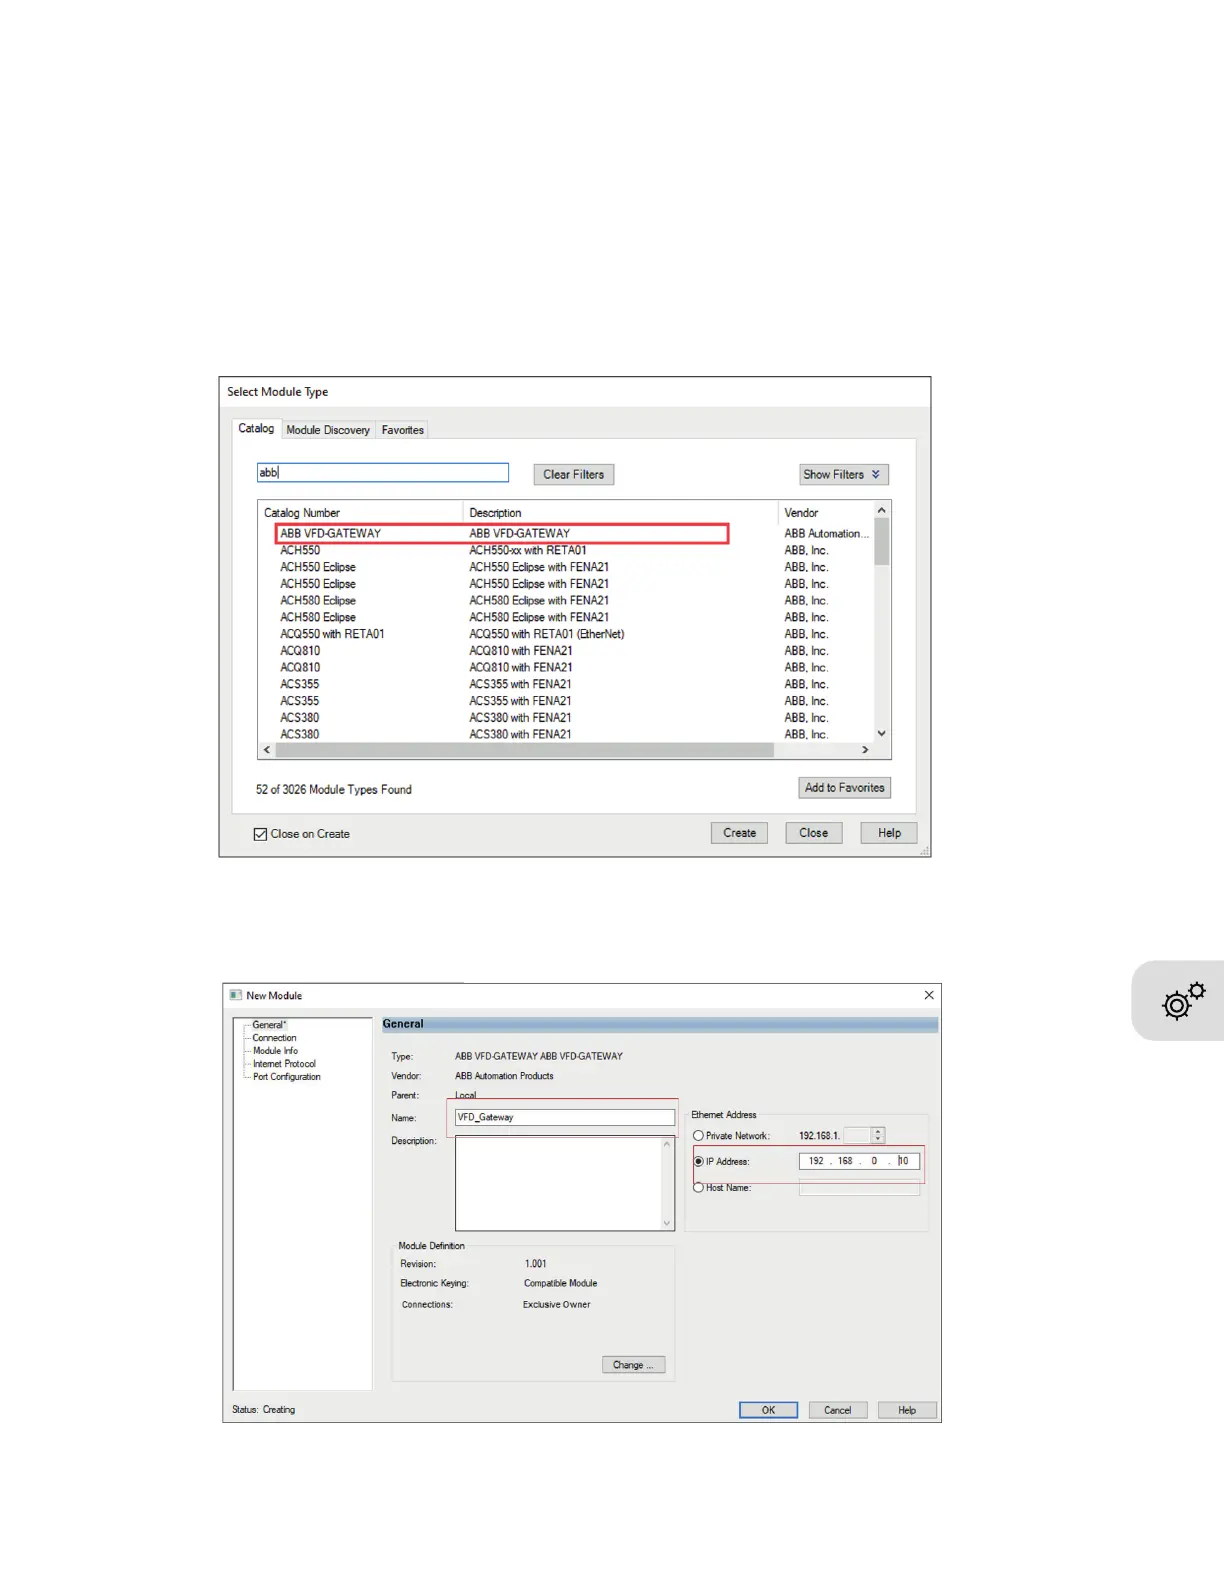Click revision value 1.001
Screen dimensions: 1224x1584
tap(536, 1264)
